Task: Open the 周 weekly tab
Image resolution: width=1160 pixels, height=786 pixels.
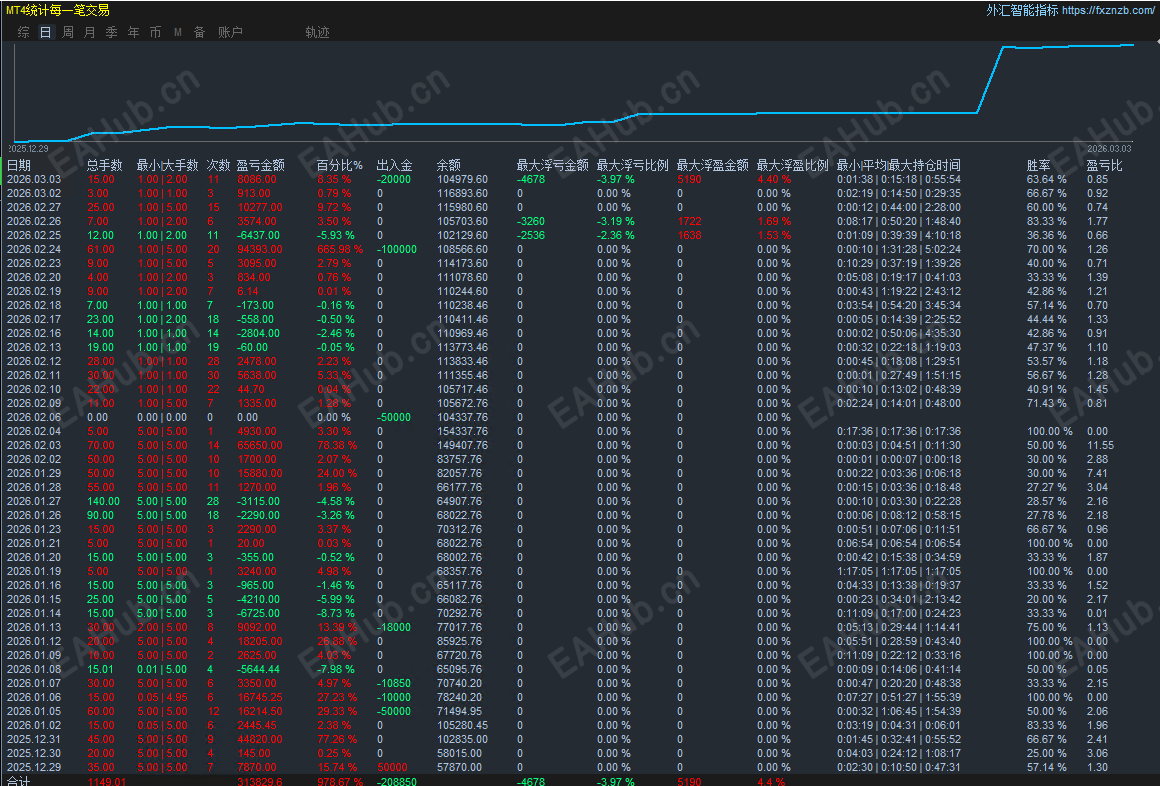Action: (x=68, y=33)
